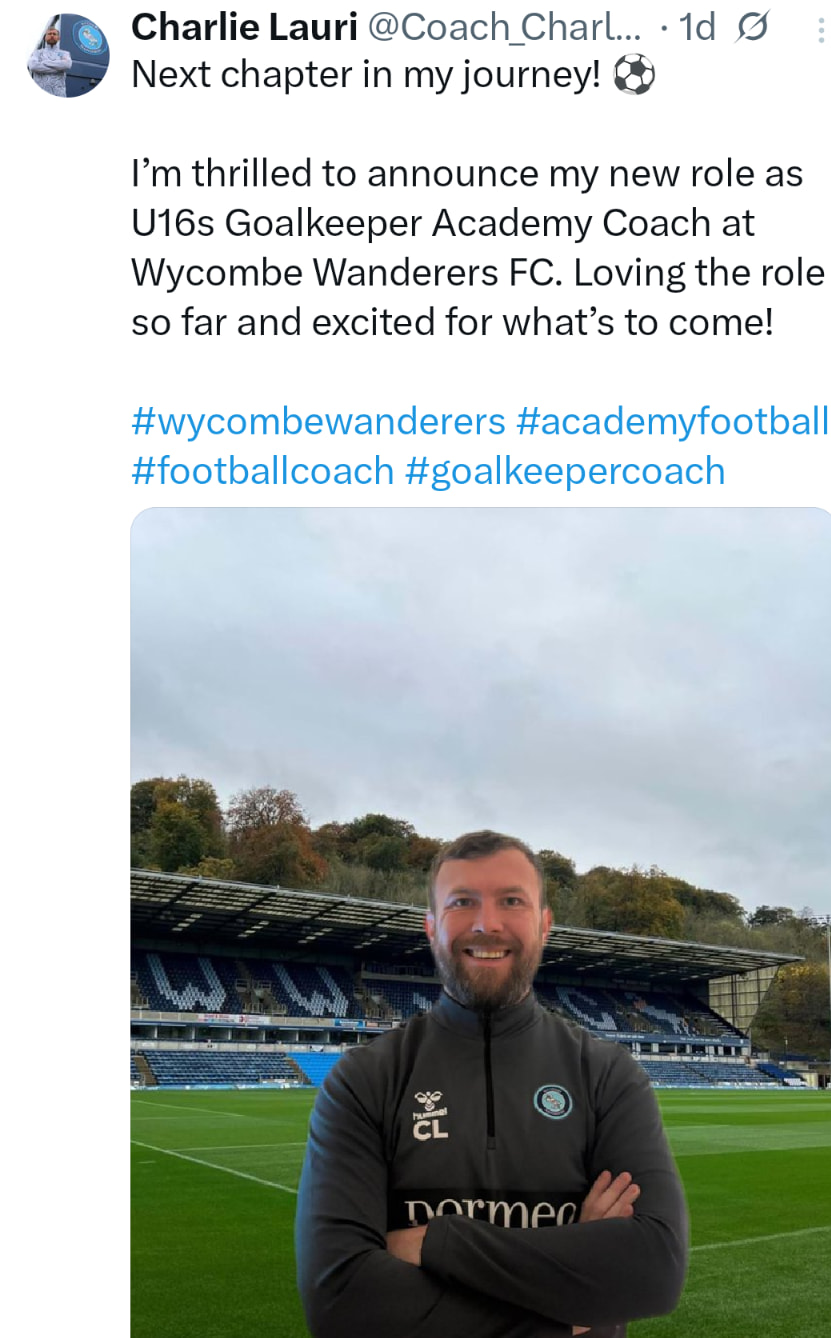
Task: Open the #academyfootball hashtag
Action: pyautogui.click(x=672, y=421)
